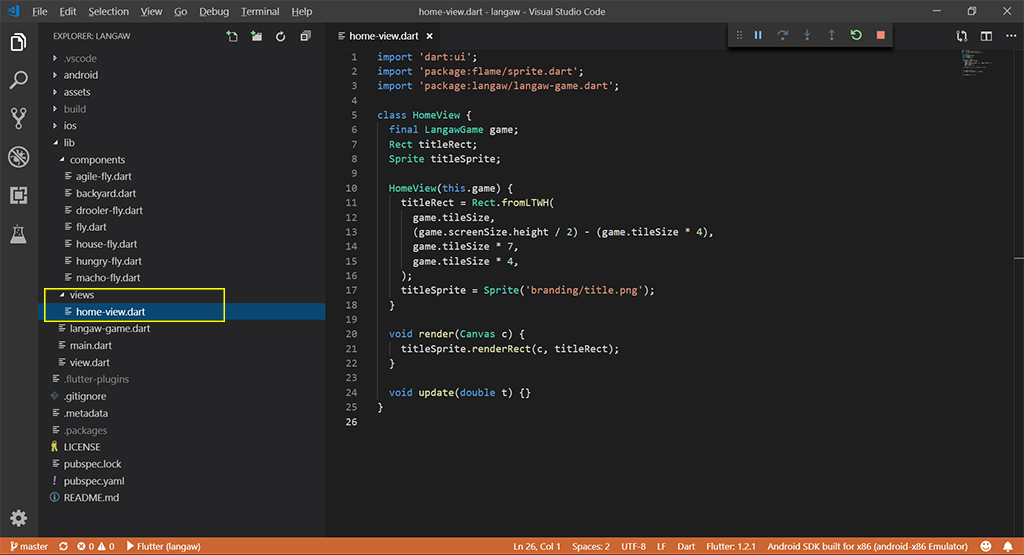Collapse all folders in Explorer
Viewport: 1024px width, 555px height.
tap(305, 37)
